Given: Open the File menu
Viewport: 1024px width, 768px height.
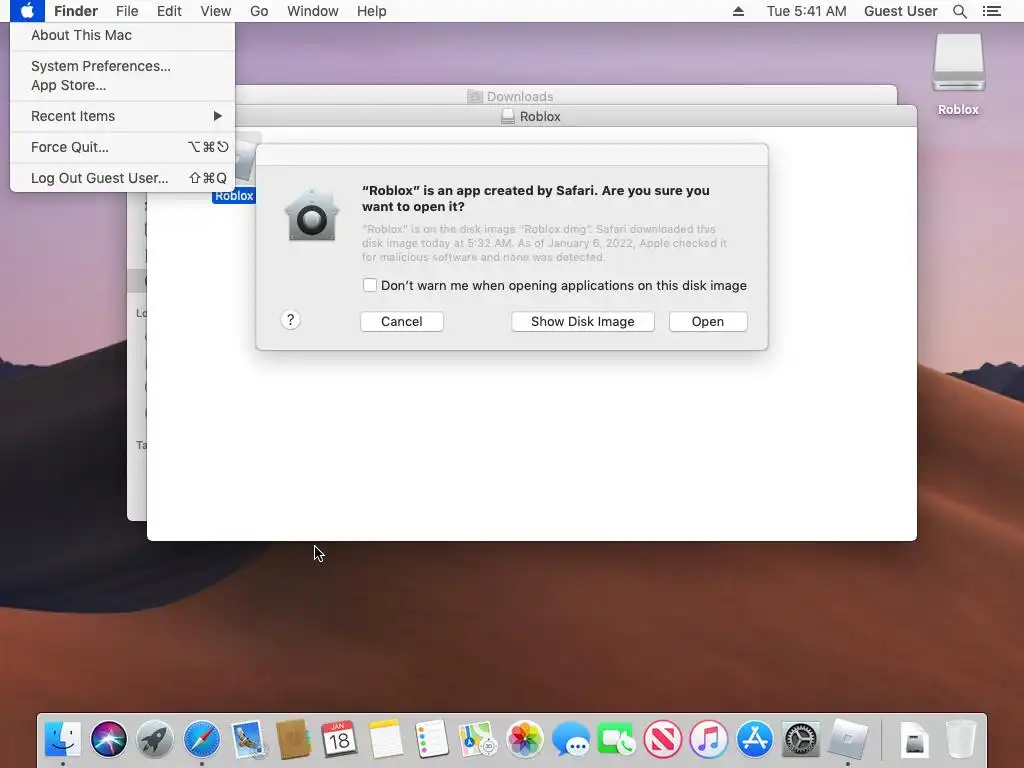Looking at the screenshot, I should (x=127, y=11).
